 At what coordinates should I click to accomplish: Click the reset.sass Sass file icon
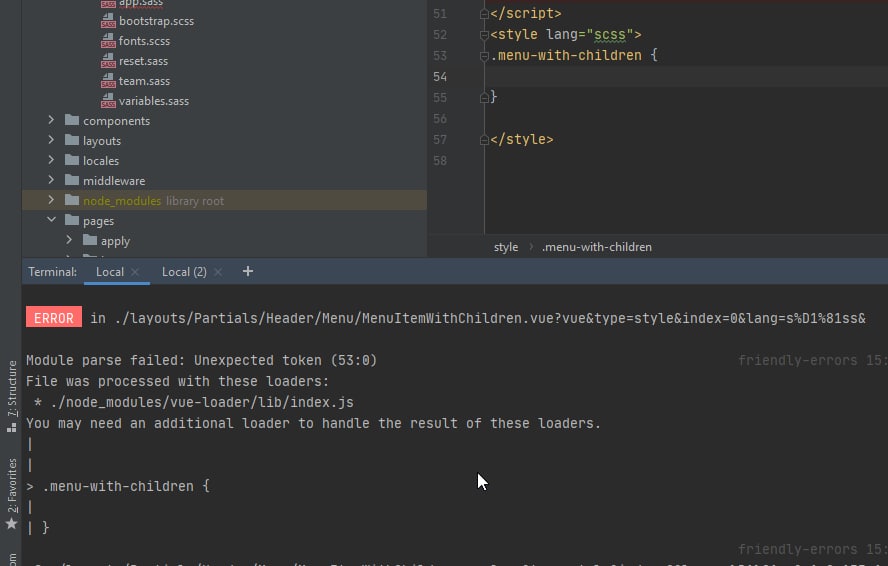108,61
